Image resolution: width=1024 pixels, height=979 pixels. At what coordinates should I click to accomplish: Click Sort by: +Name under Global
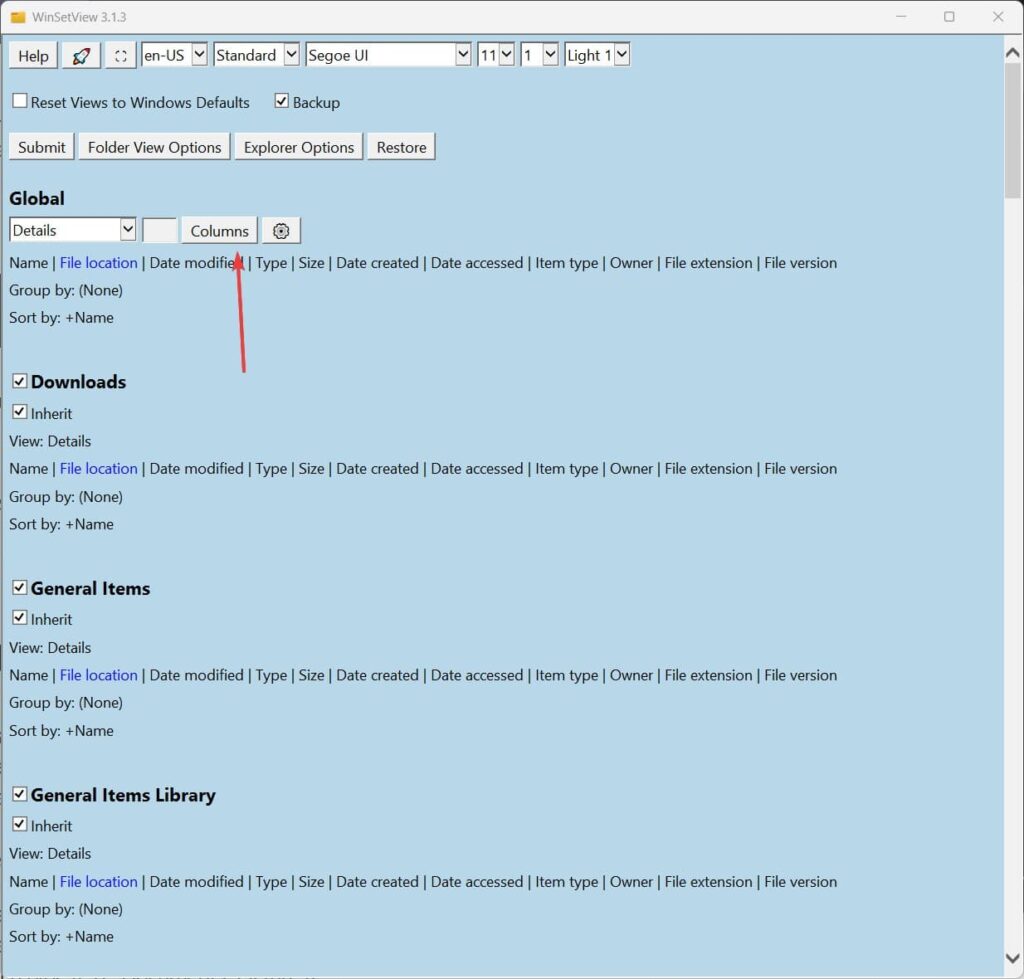[x=61, y=317]
